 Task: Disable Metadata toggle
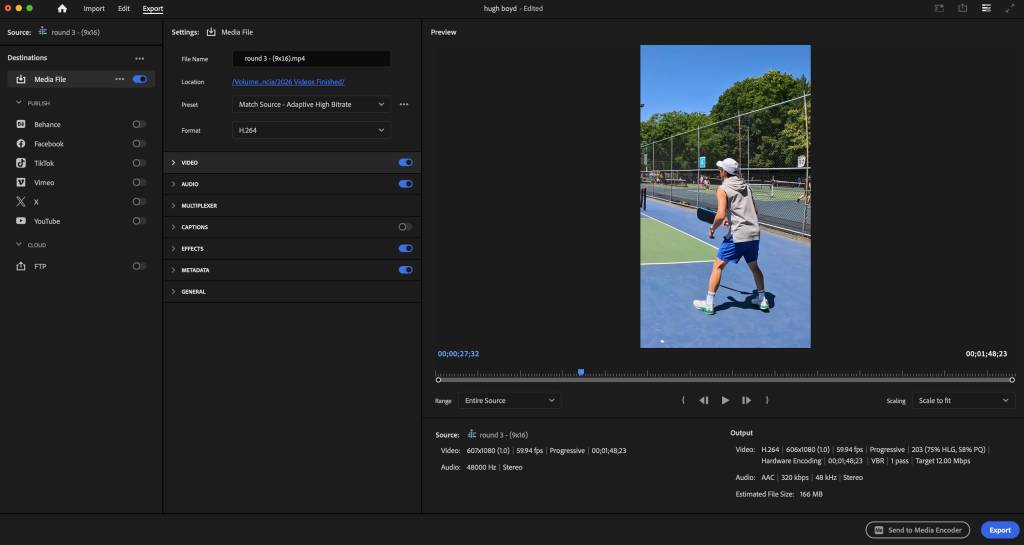point(406,270)
